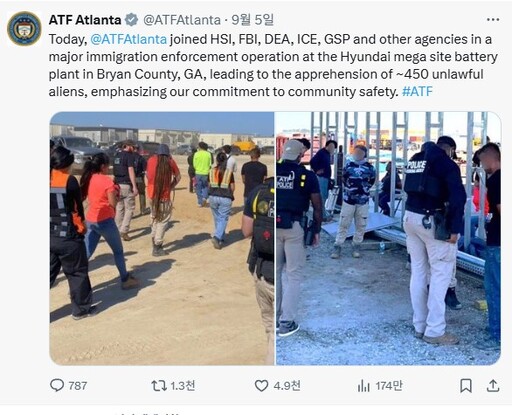
Task: Like the tweet with the heart icon
Action: click(x=261, y=386)
